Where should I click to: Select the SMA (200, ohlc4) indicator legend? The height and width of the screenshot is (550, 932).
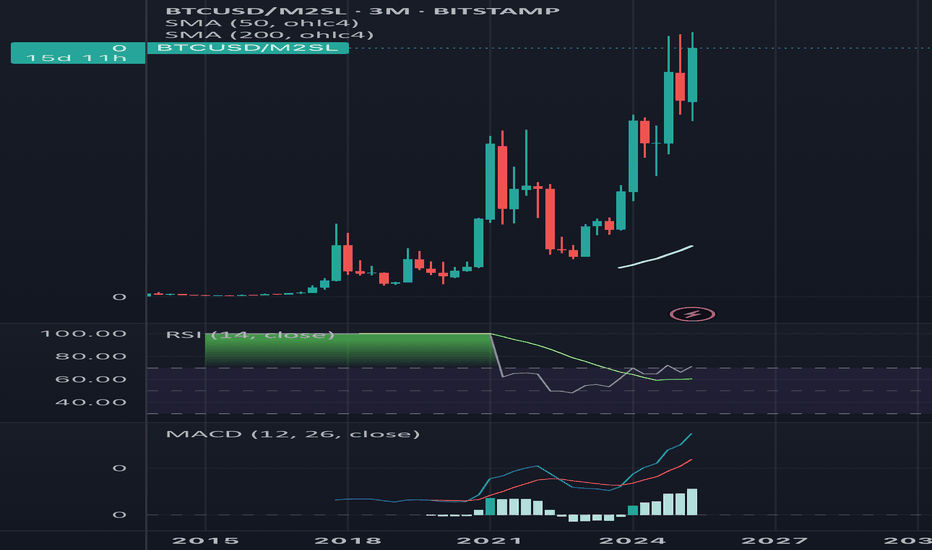269,35
